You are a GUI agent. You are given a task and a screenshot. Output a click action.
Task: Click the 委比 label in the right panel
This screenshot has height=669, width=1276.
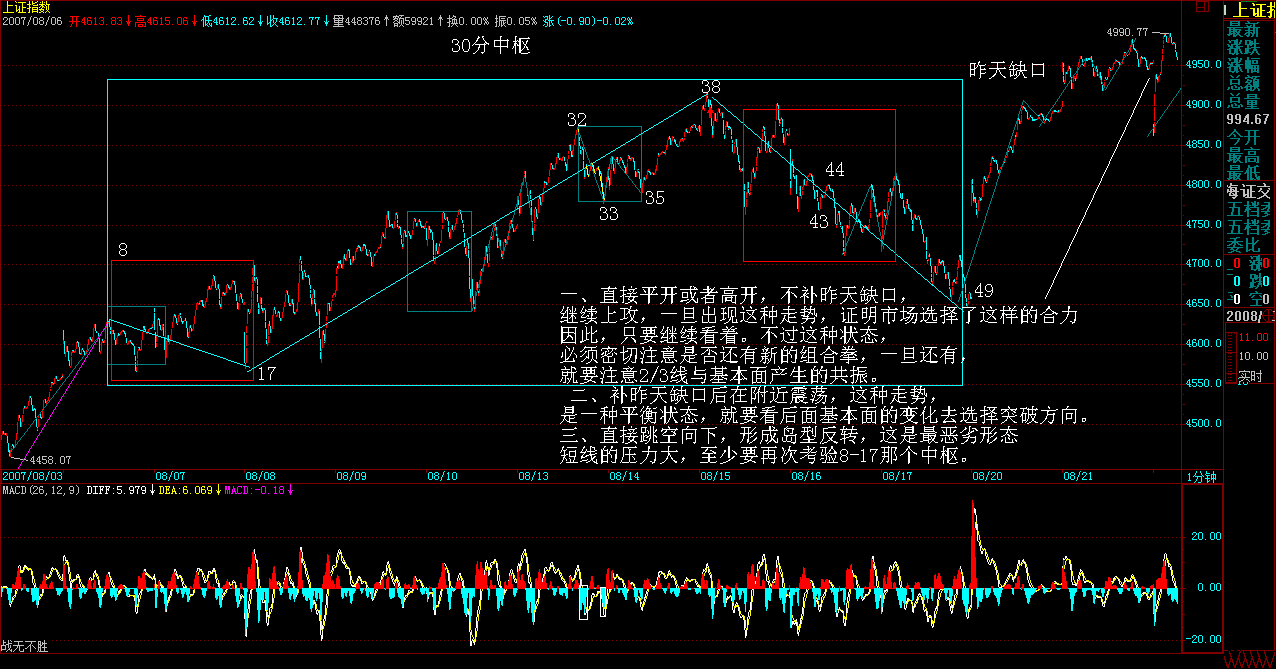1244,245
